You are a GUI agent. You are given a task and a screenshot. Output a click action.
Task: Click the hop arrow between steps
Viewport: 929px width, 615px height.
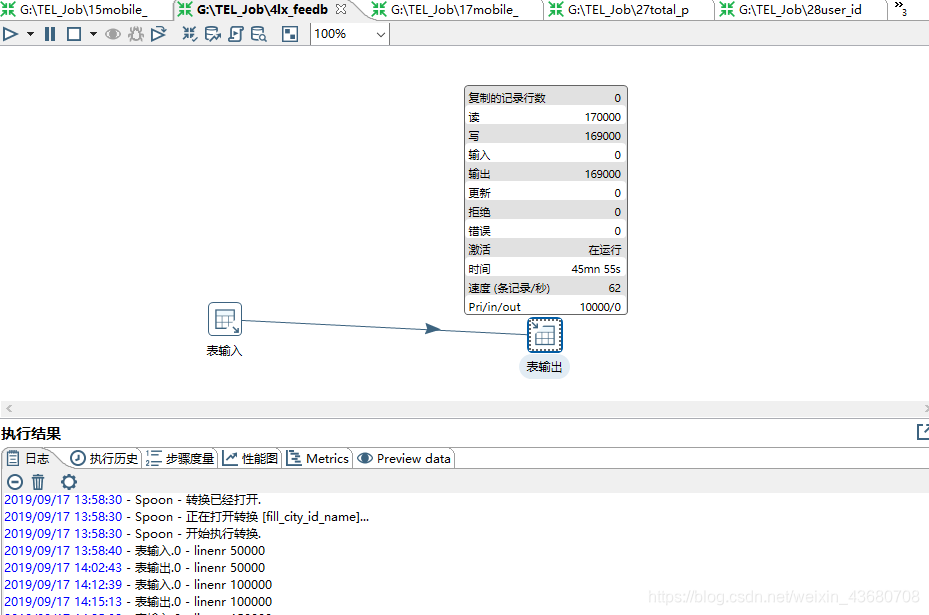tap(434, 328)
